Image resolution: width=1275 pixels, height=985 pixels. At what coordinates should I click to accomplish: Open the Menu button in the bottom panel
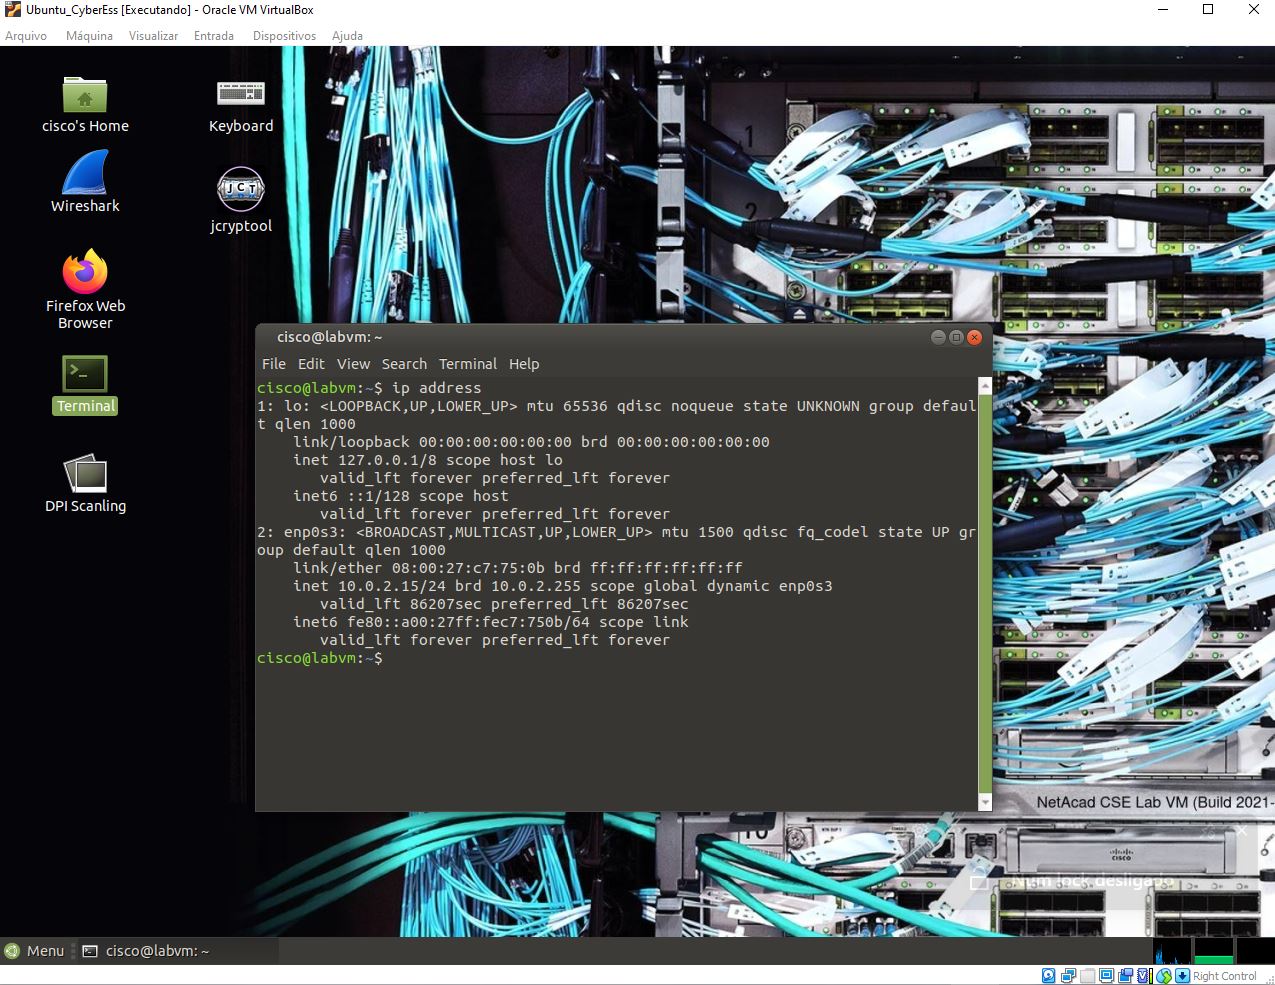36,950
